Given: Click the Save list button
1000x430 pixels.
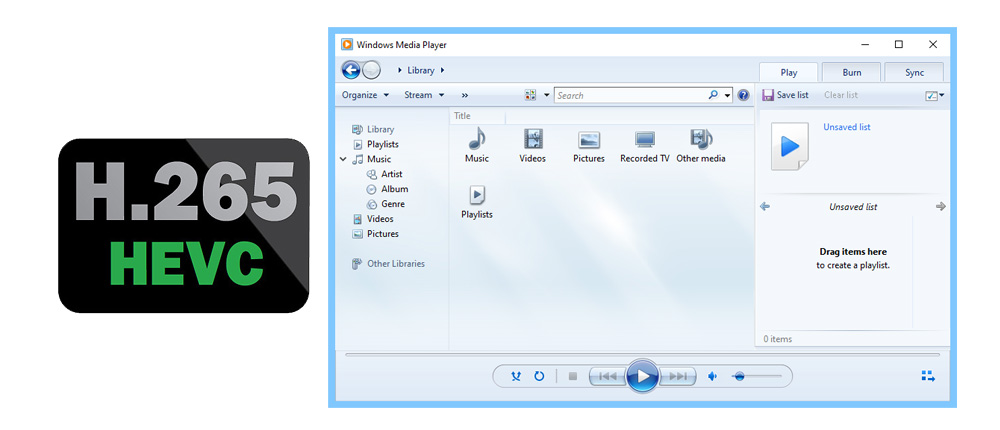Looking at the screenshot, I should [x=786, y=95].
